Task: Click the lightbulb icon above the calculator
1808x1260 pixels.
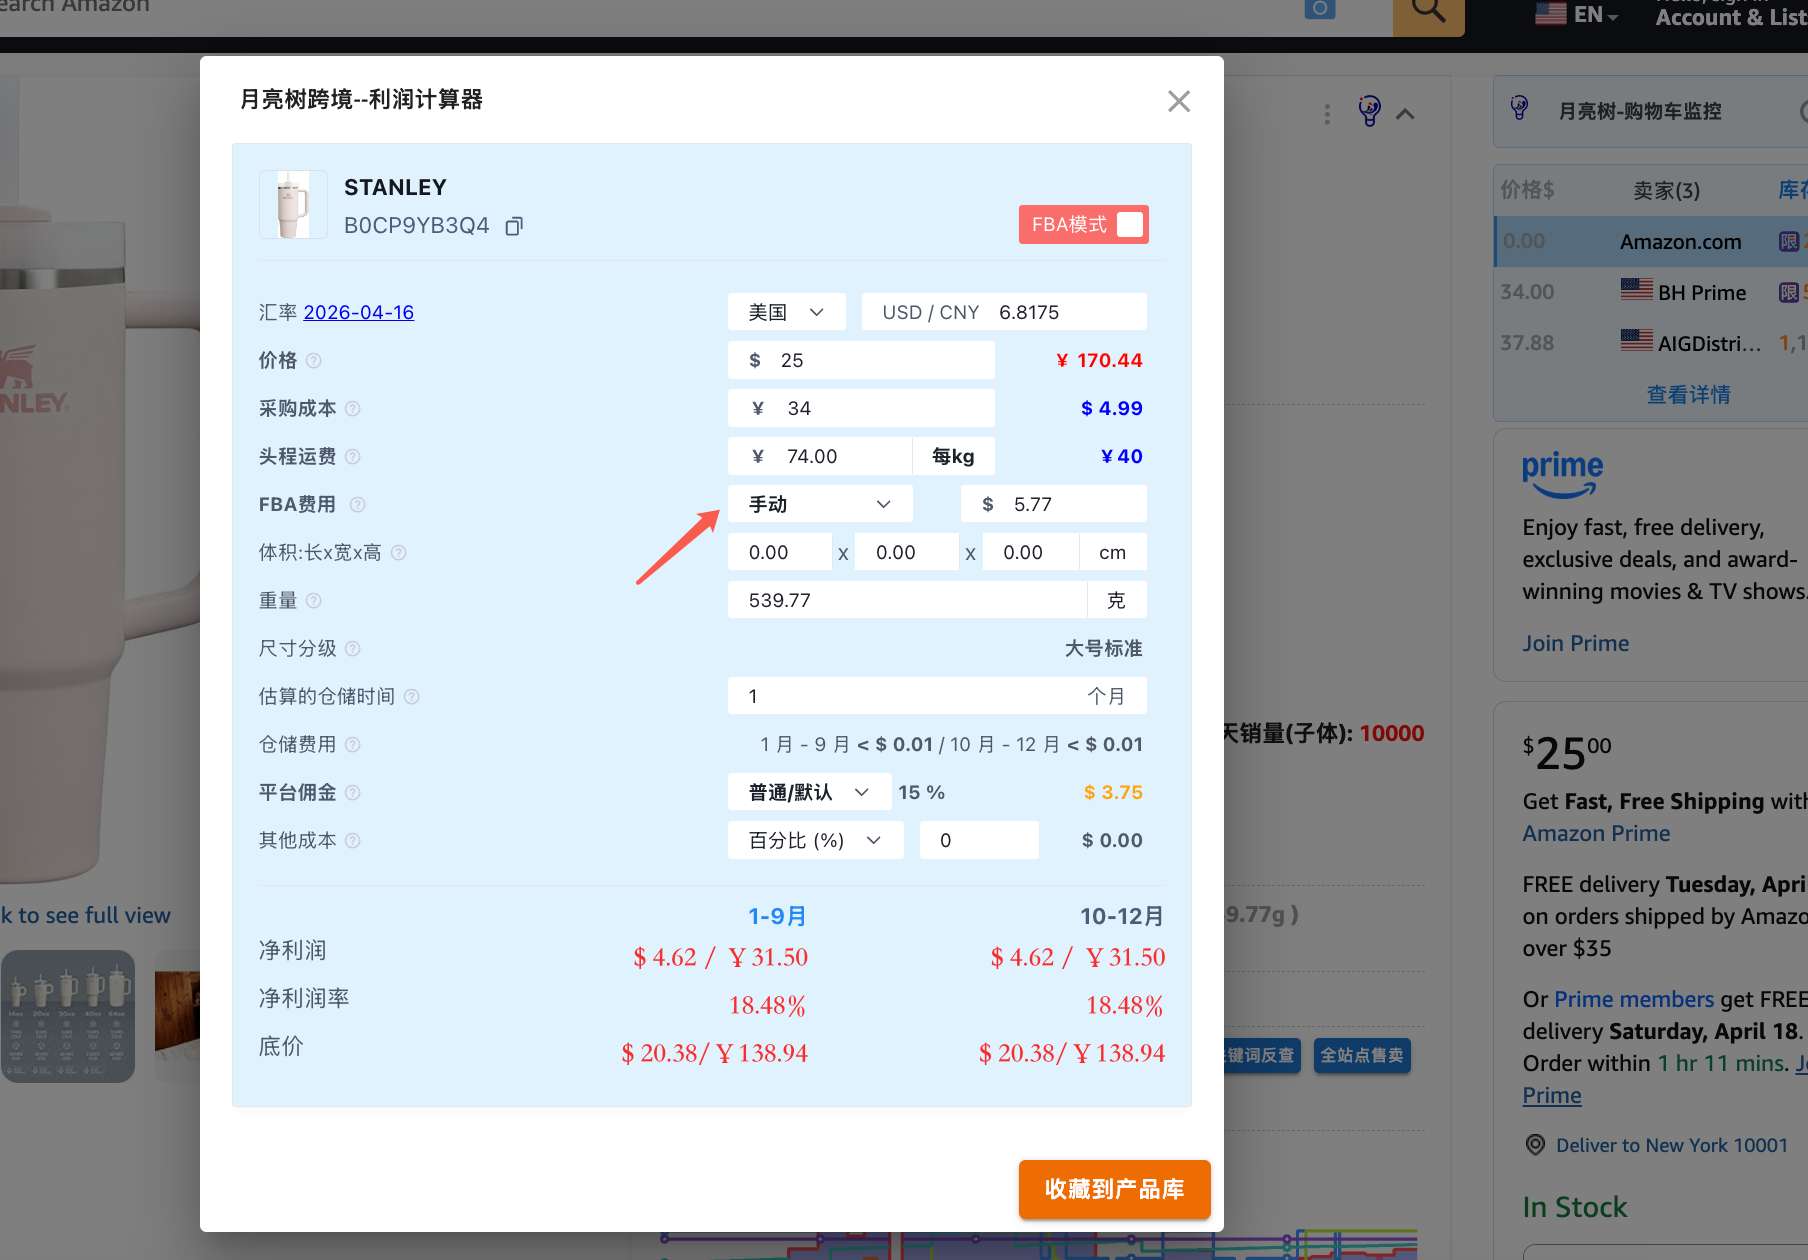Action: [x=1369, y=111]
